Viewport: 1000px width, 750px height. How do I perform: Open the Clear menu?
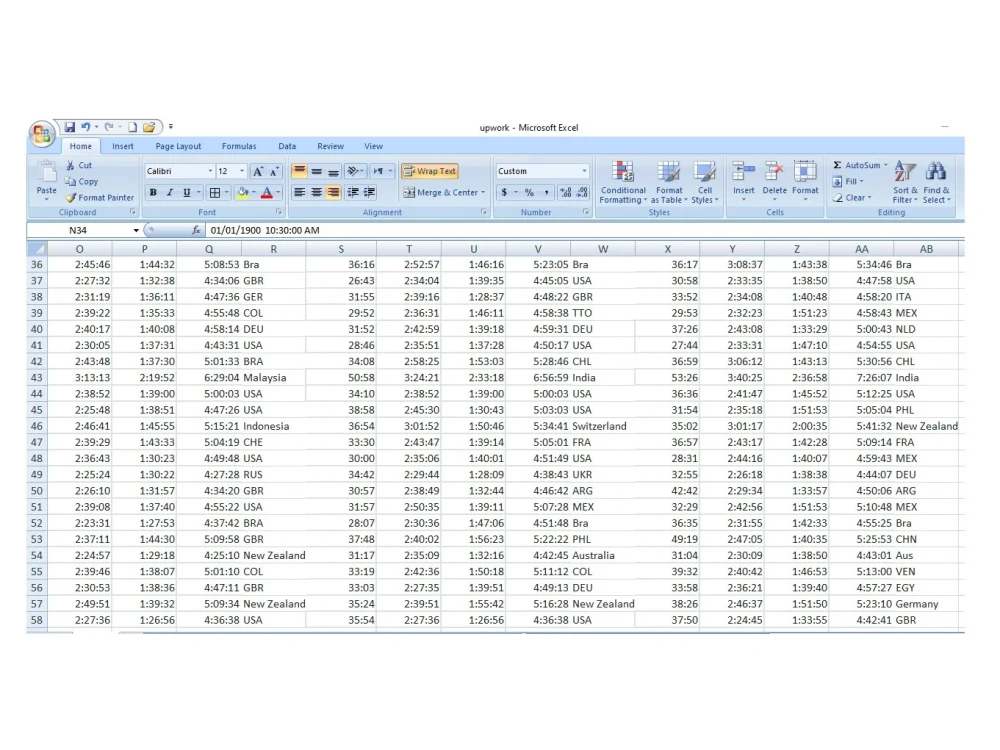(x=851, y=198)
